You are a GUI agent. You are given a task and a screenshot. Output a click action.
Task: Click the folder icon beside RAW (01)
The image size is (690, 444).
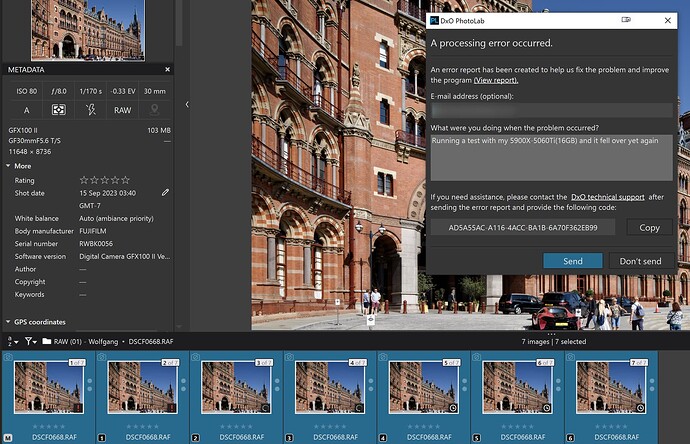(46, 341)
